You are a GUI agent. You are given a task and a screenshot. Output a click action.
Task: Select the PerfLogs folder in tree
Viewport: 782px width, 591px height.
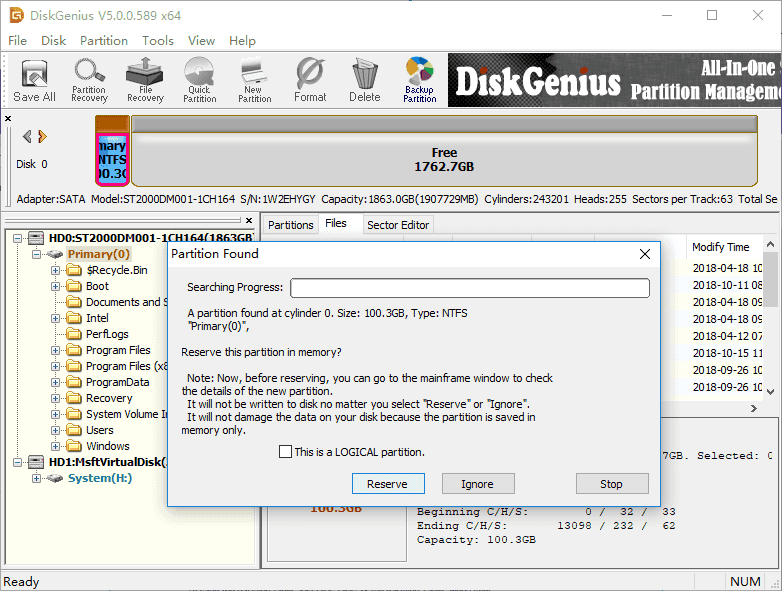(107, 334)
